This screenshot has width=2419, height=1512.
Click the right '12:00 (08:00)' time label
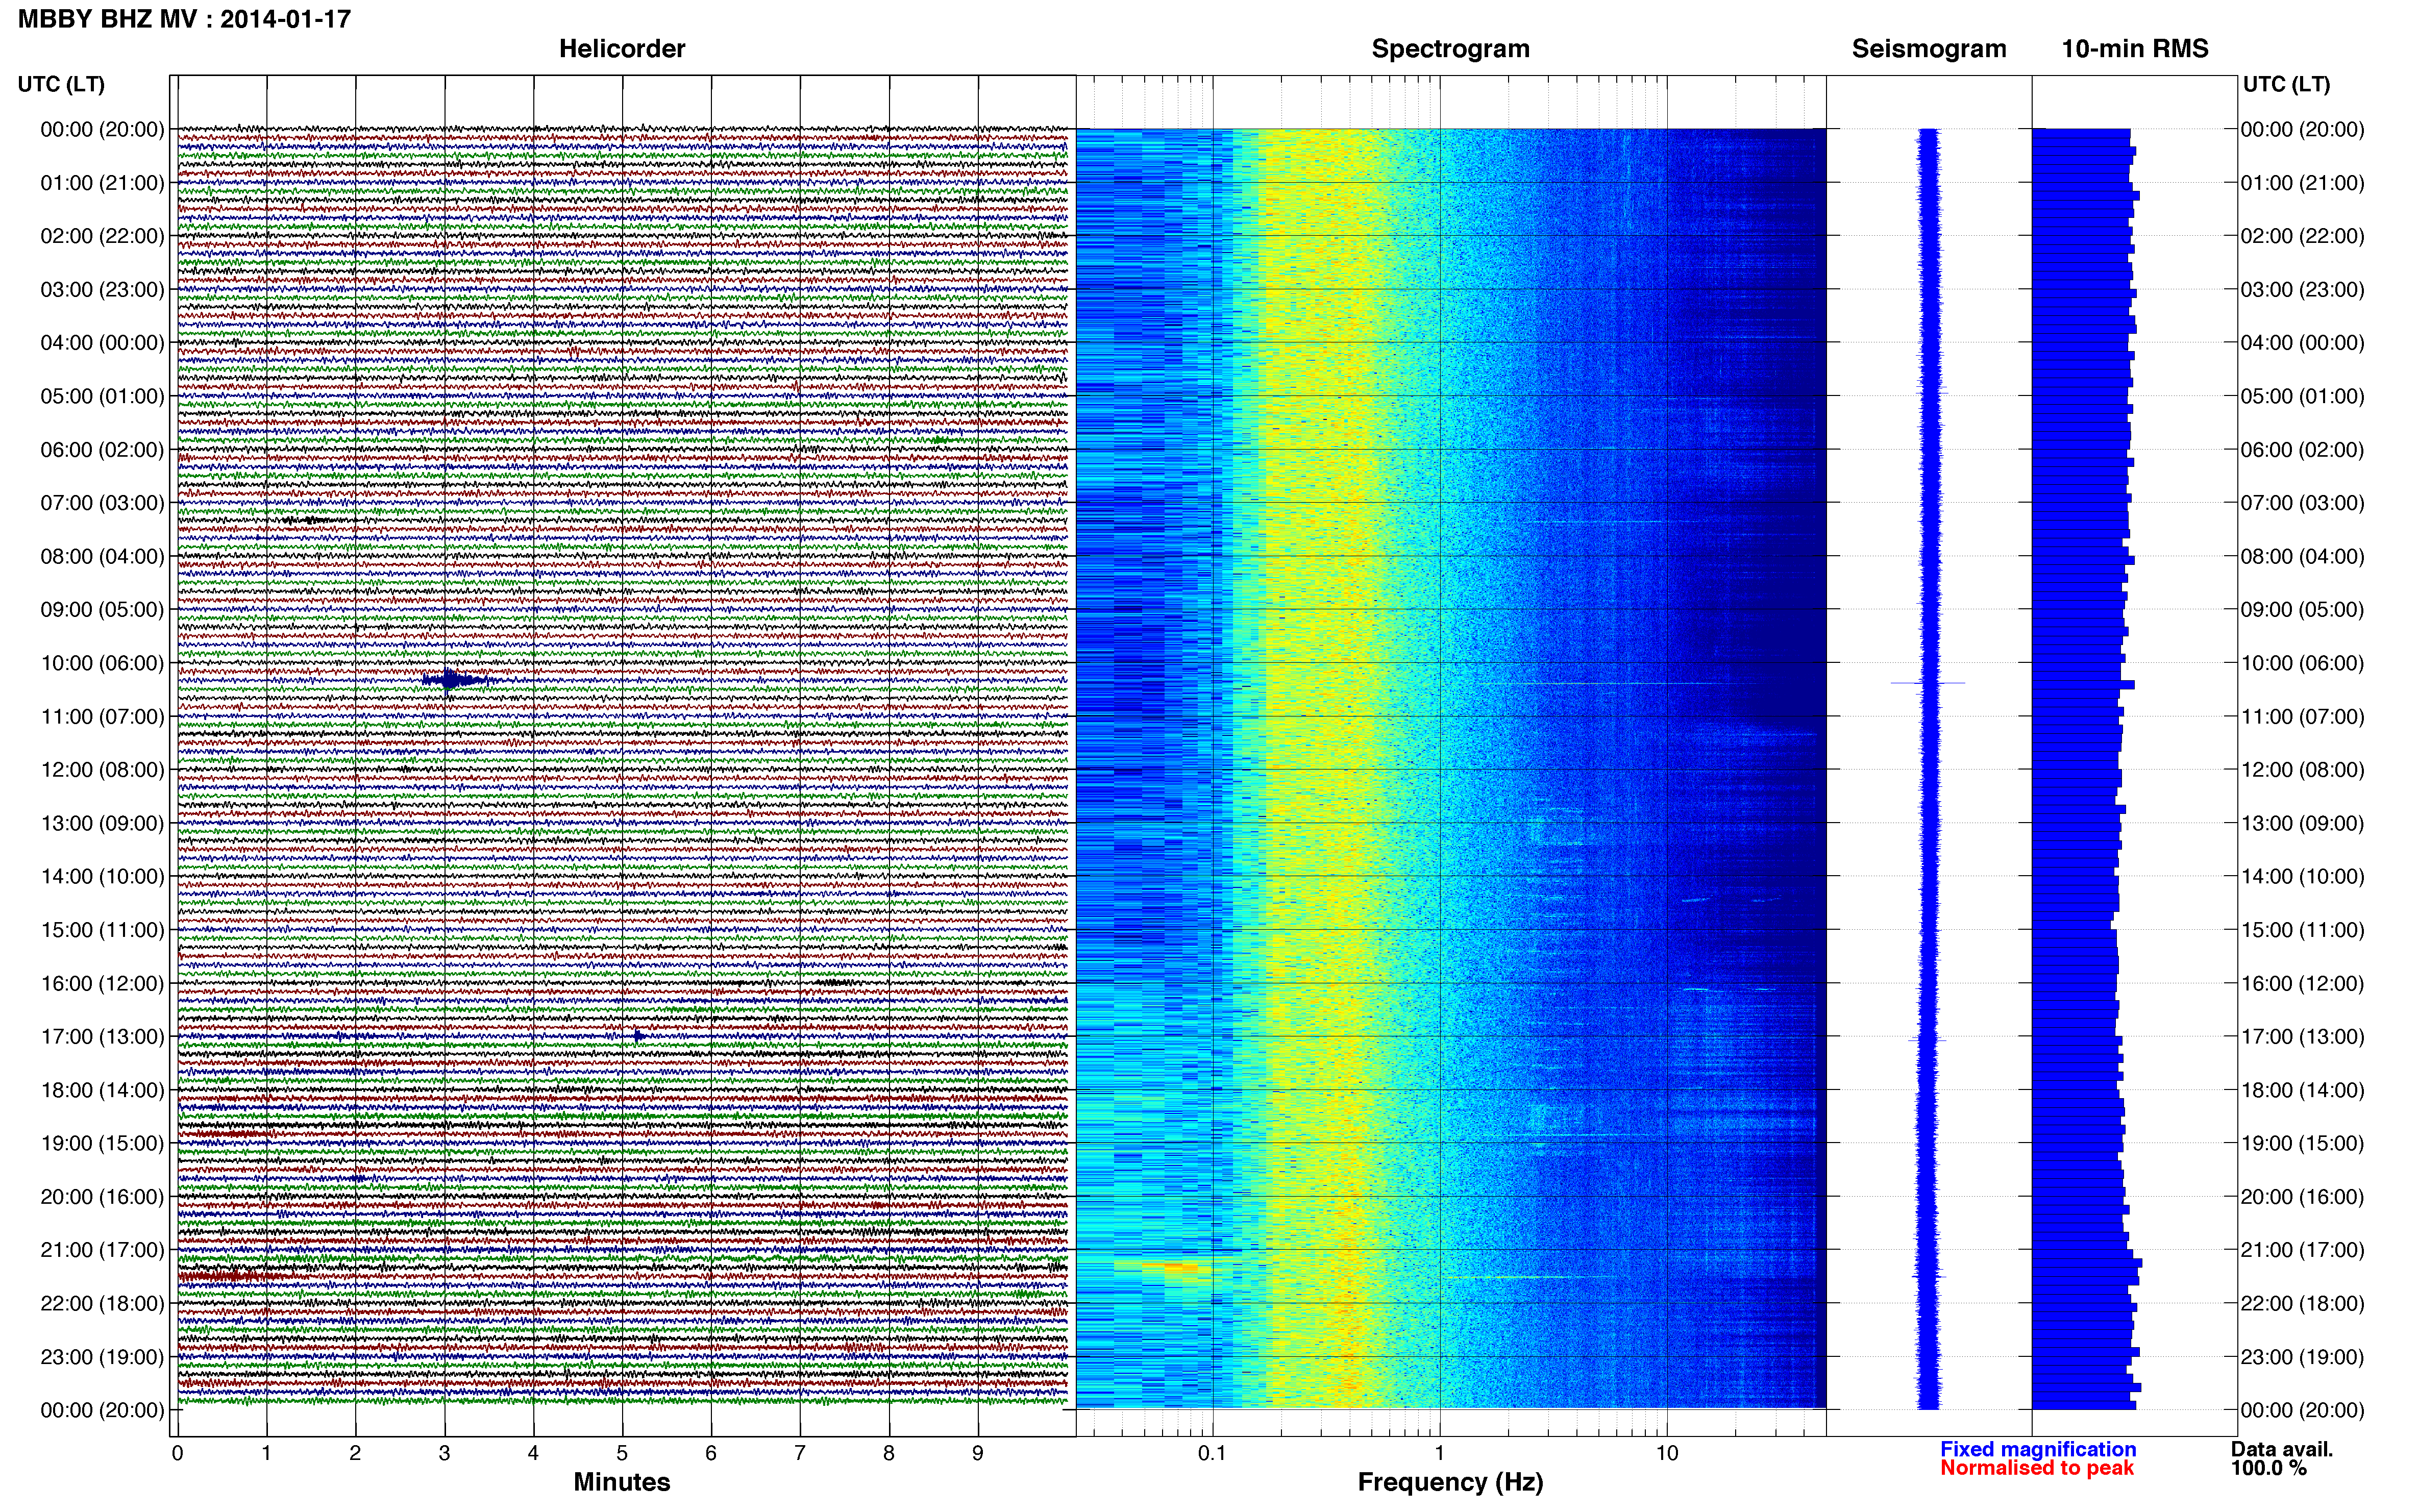point(2302,770)
